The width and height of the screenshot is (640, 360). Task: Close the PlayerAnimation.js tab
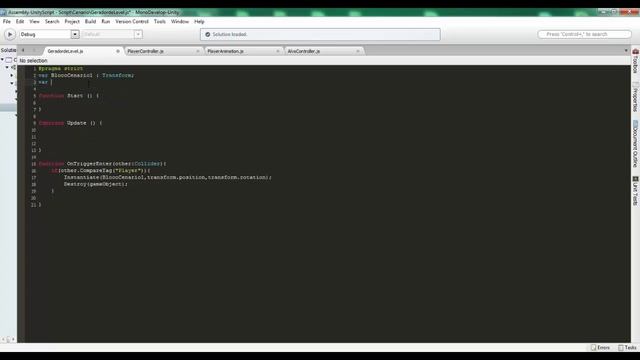(278, 51)
